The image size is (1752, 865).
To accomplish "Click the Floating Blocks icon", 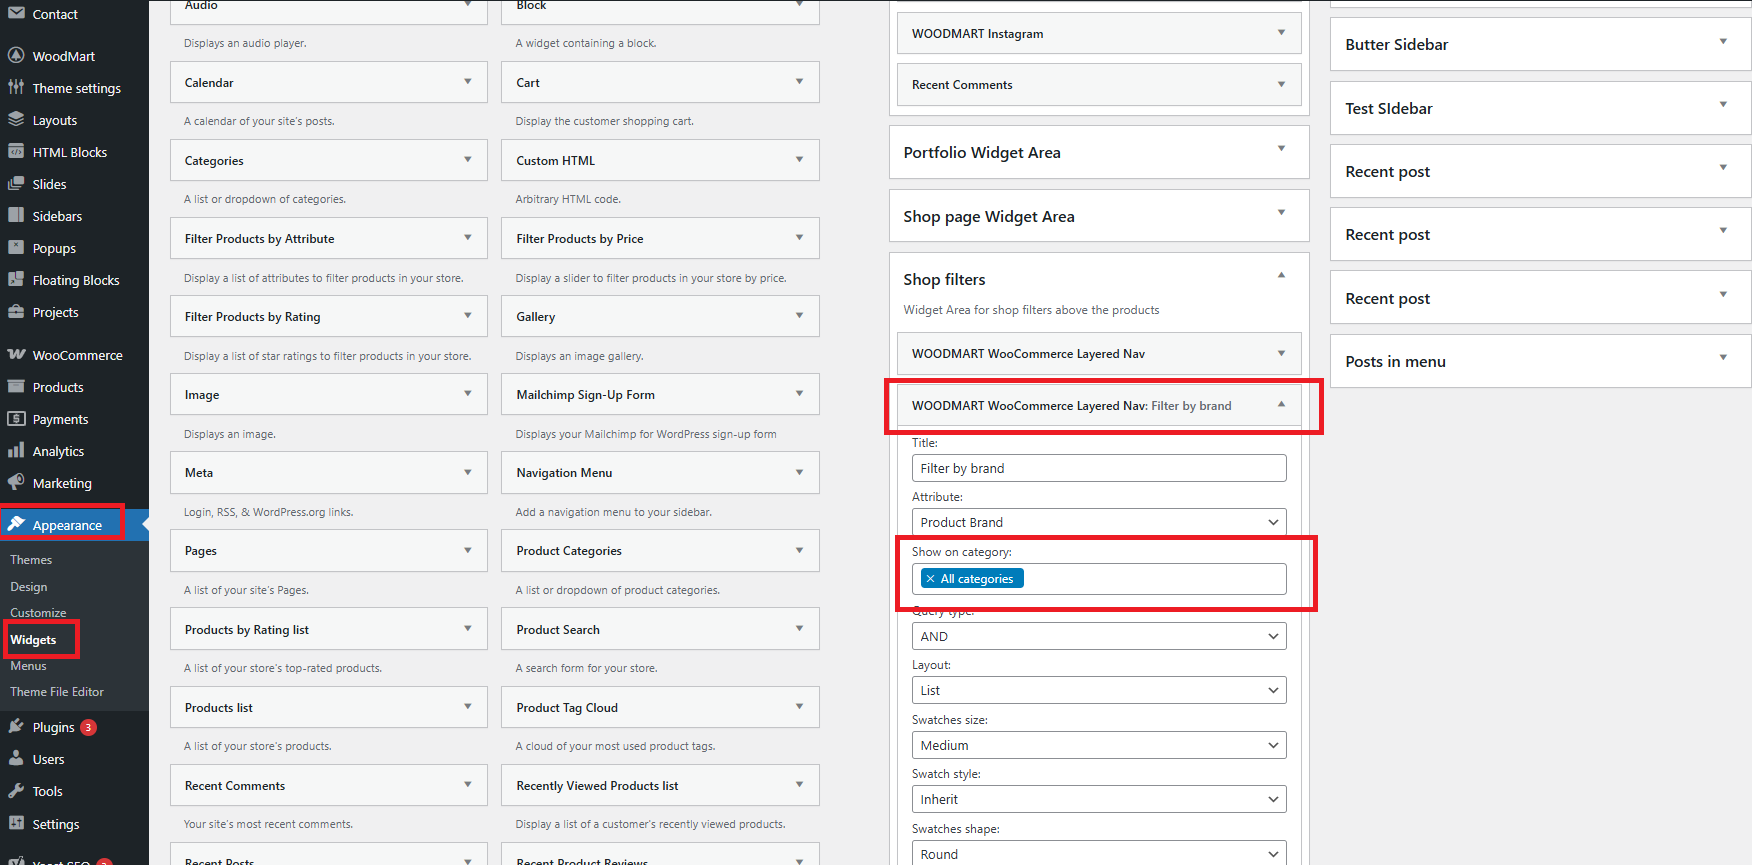I will pyautogui.click(x=16, y=279).
